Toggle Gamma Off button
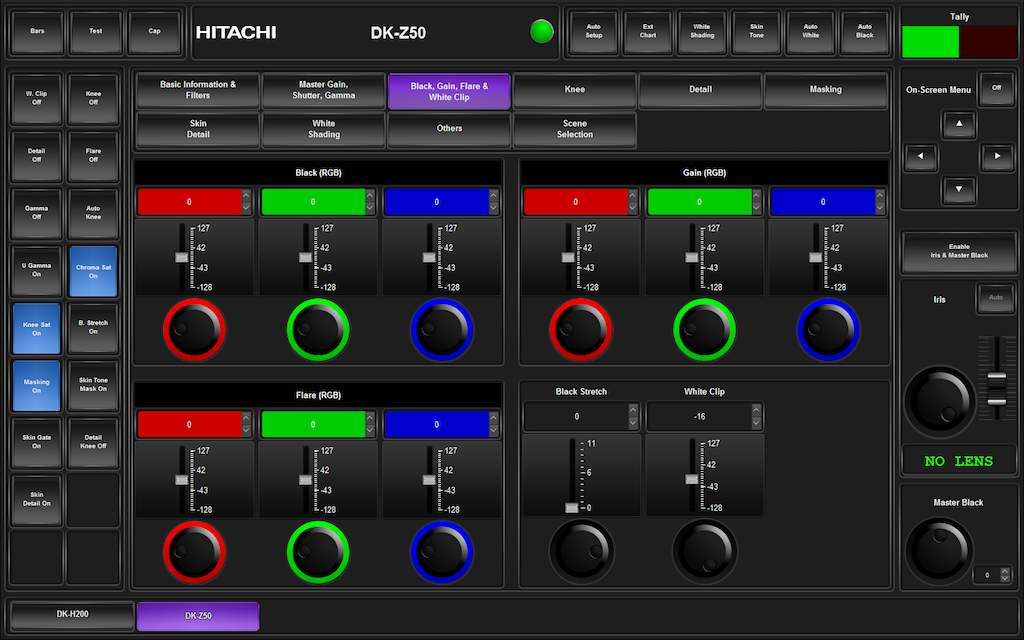The width and height of the screenshot is (1024, 640). (x=37, y=214)
